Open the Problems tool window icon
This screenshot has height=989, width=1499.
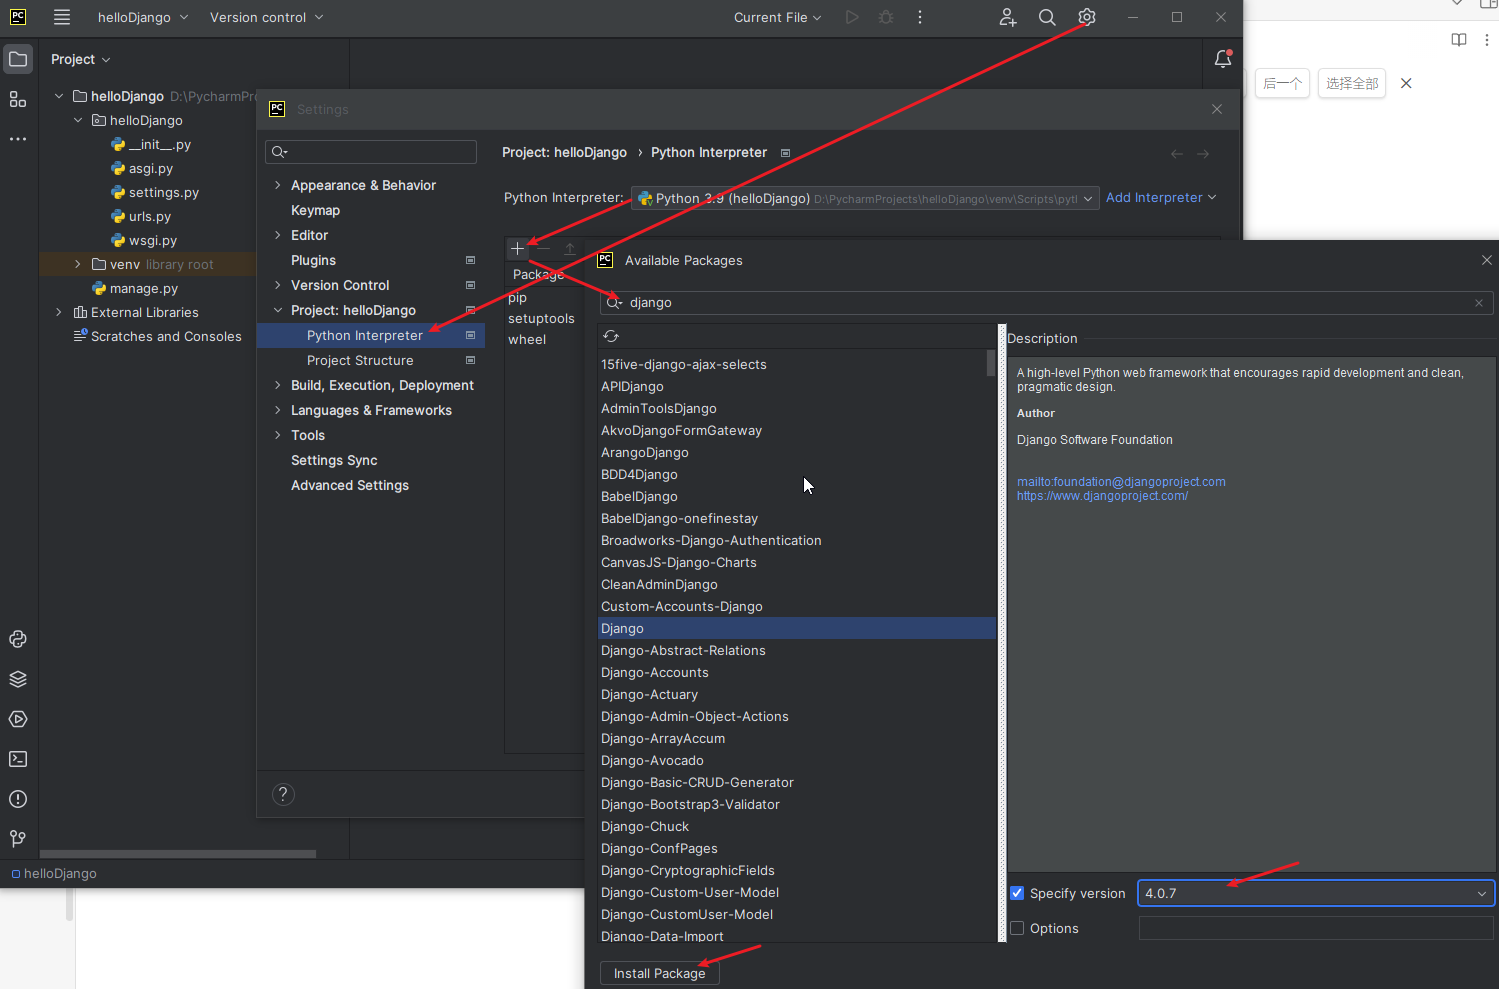coord(18,799)
